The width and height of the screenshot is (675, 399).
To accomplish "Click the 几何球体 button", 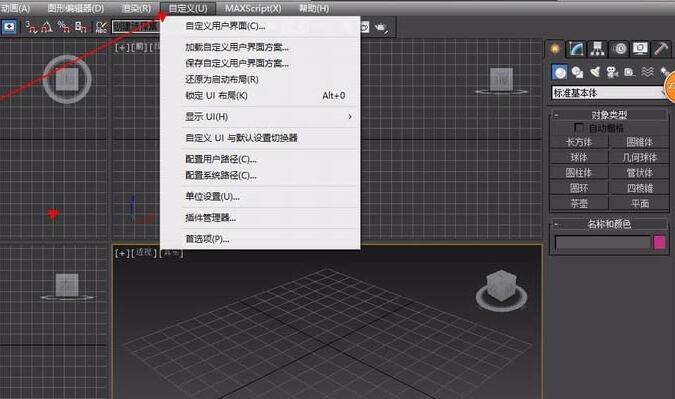I will tap(639, 158).
